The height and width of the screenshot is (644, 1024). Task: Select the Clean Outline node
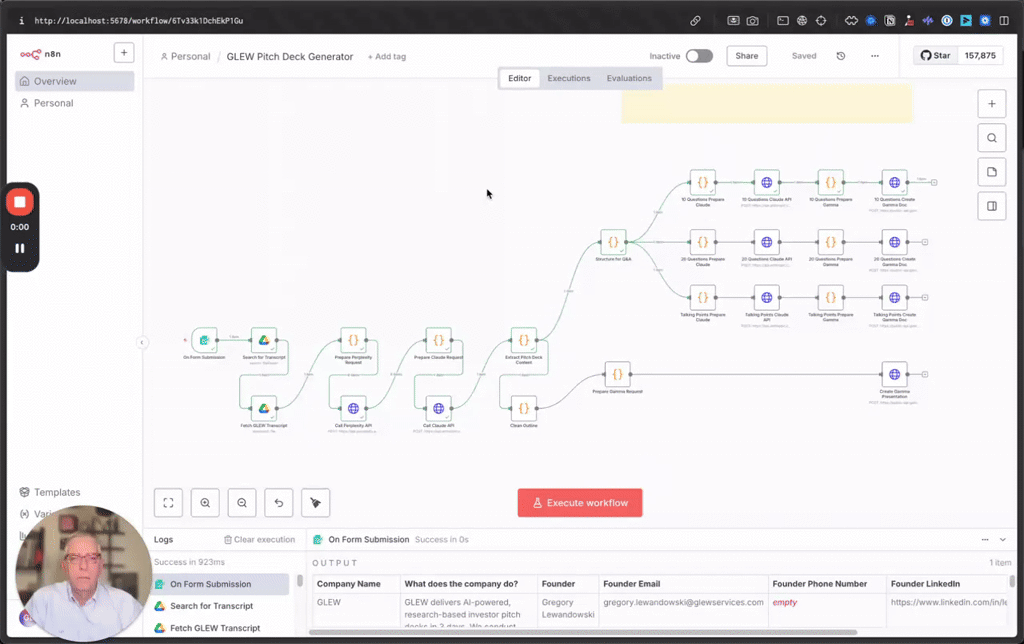pos(524,408)
